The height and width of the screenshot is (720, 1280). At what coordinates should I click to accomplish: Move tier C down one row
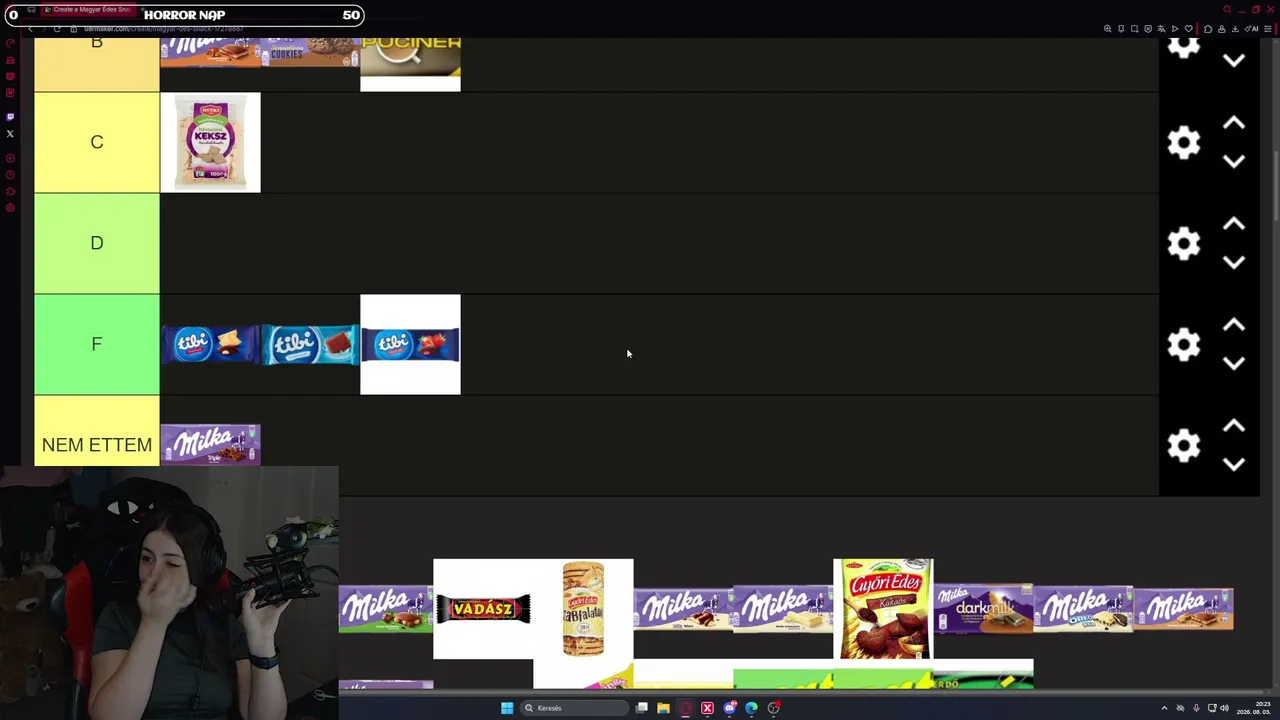(1234, 161)
